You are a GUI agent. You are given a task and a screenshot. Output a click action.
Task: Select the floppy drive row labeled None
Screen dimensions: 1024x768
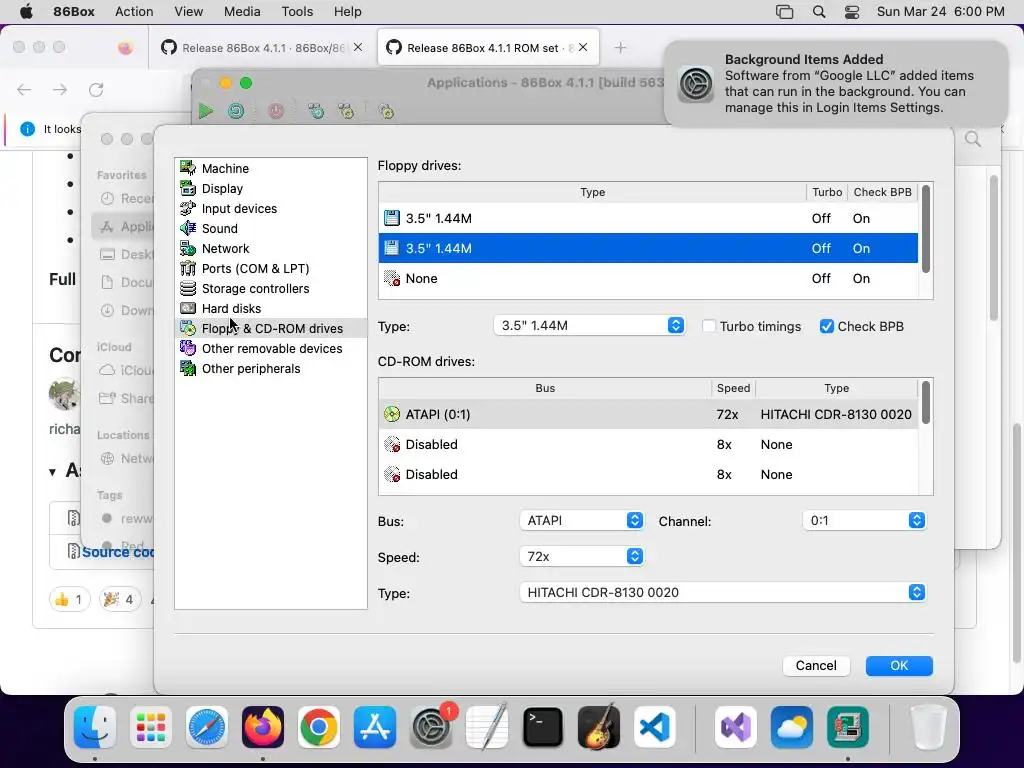point(648,279)
